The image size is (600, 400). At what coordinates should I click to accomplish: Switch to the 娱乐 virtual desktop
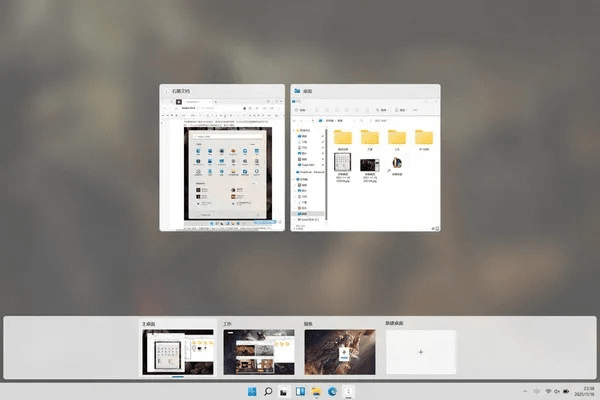pyautogui.click(x=339, y=353)
